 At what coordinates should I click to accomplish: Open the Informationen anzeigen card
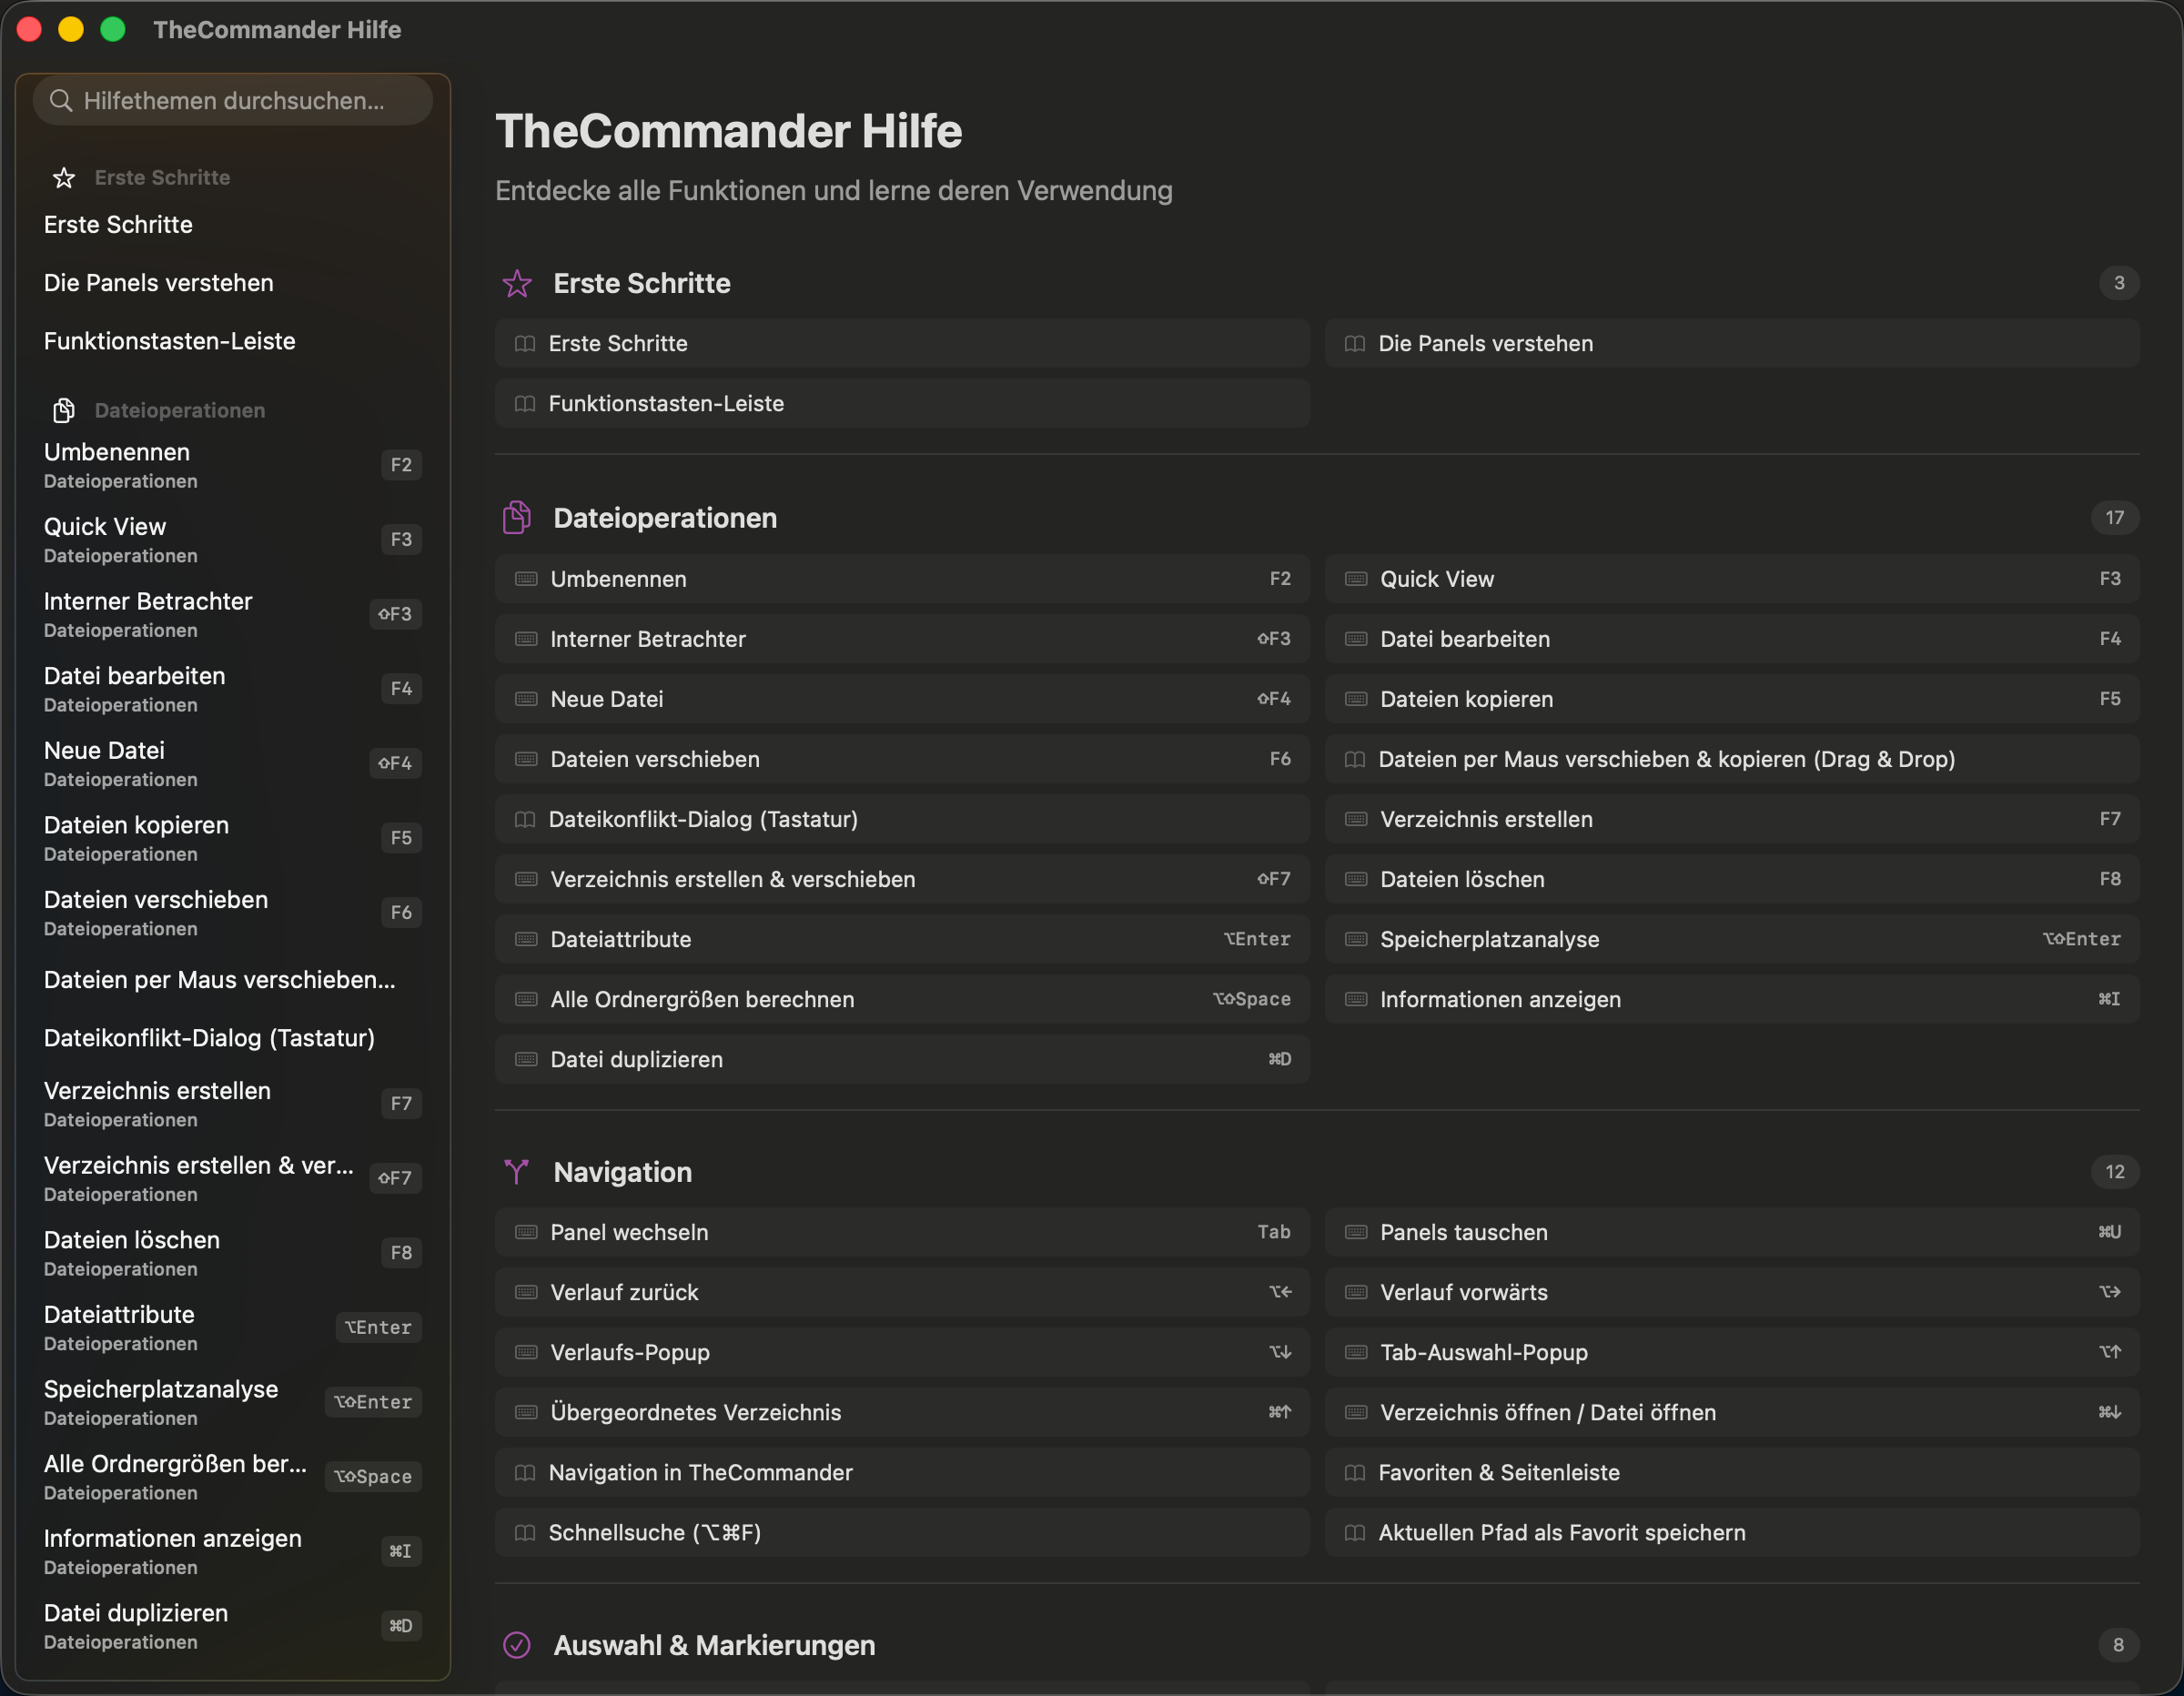1732,999
